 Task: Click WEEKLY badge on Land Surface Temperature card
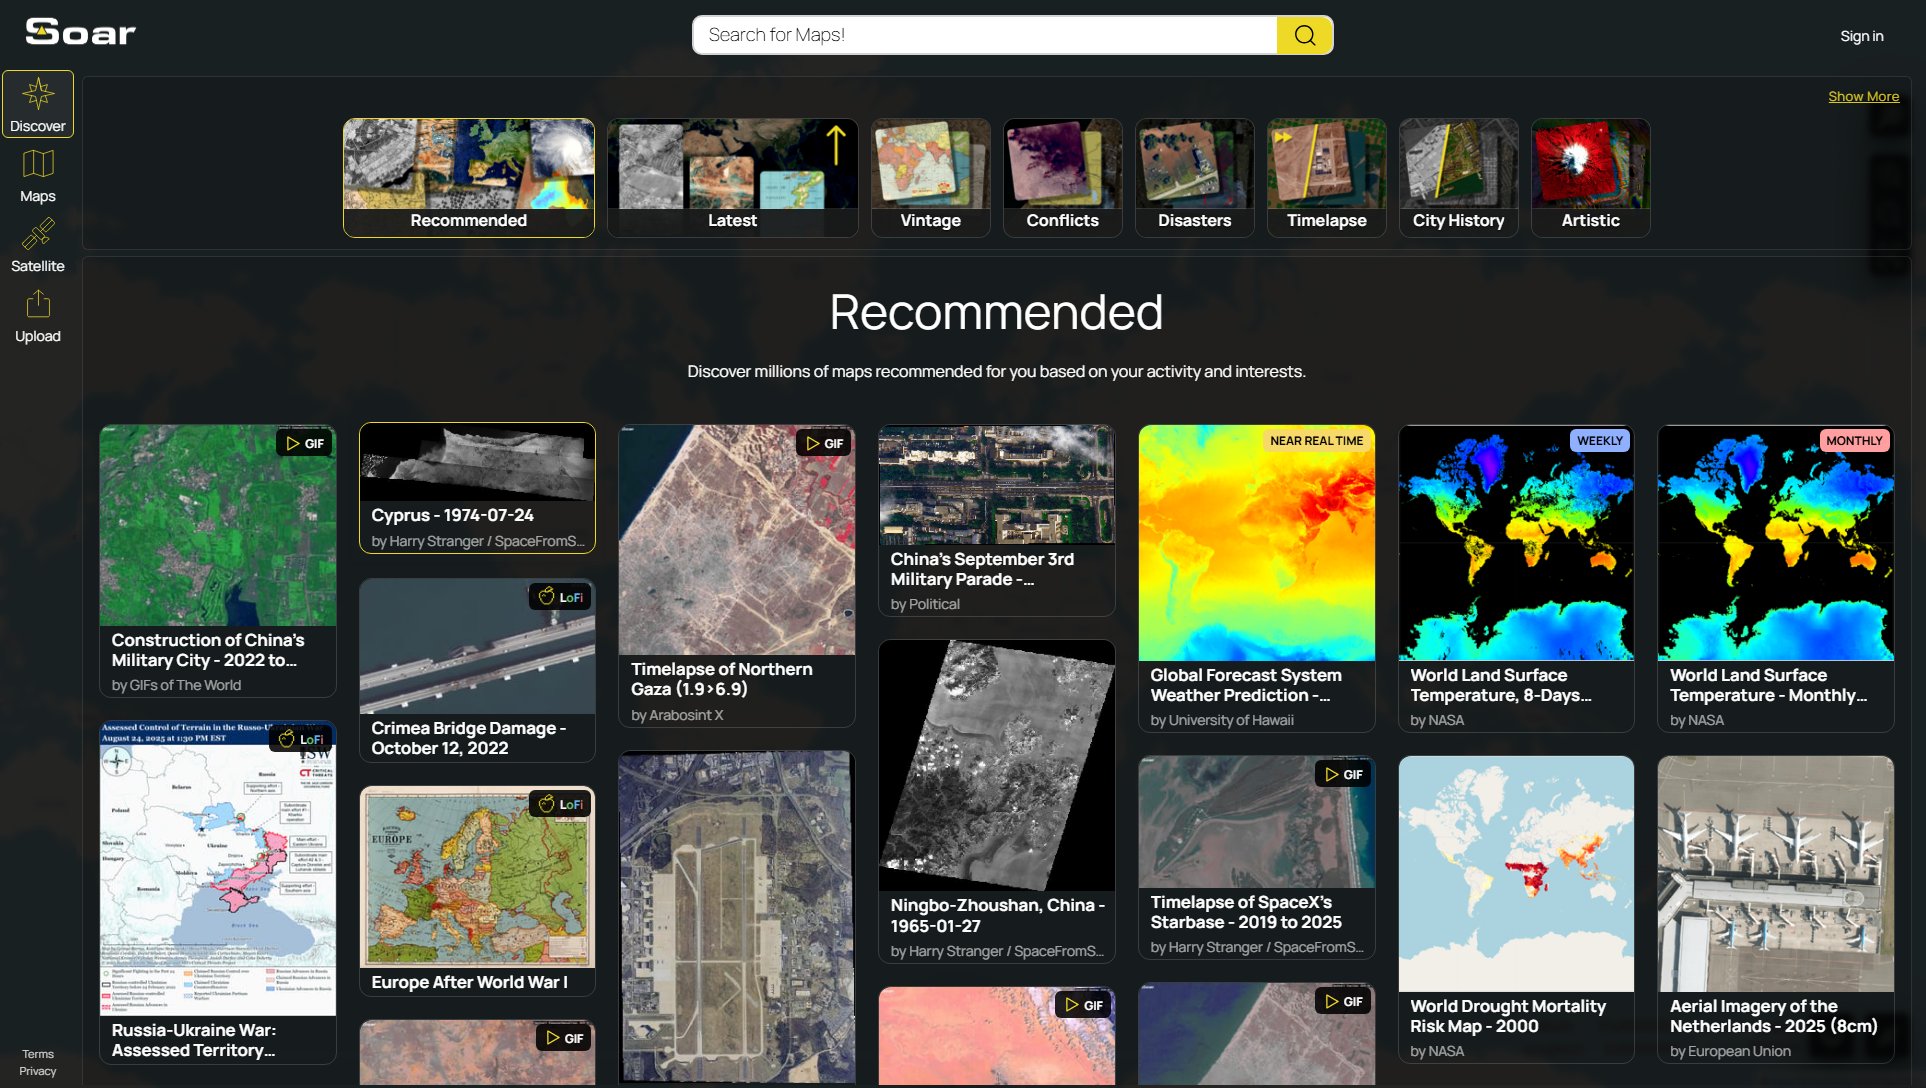[x=1600, y=441]
